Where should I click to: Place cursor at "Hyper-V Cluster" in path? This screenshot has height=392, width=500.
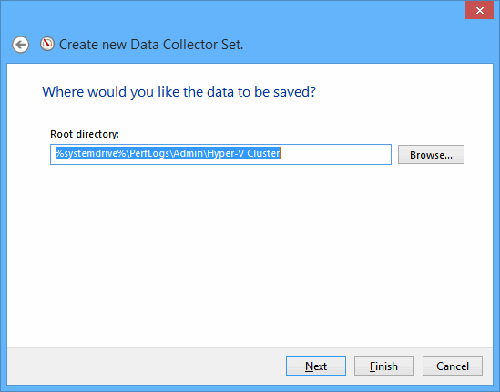244,153
